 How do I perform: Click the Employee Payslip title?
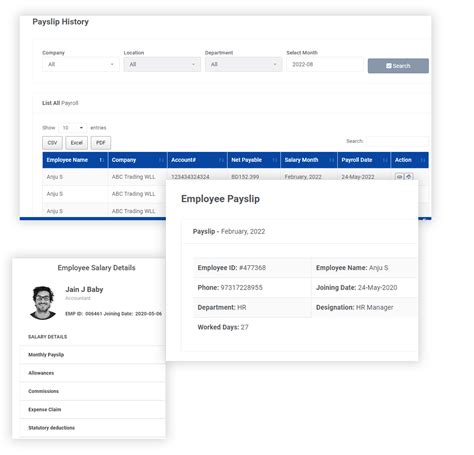(x=220, y=199)
